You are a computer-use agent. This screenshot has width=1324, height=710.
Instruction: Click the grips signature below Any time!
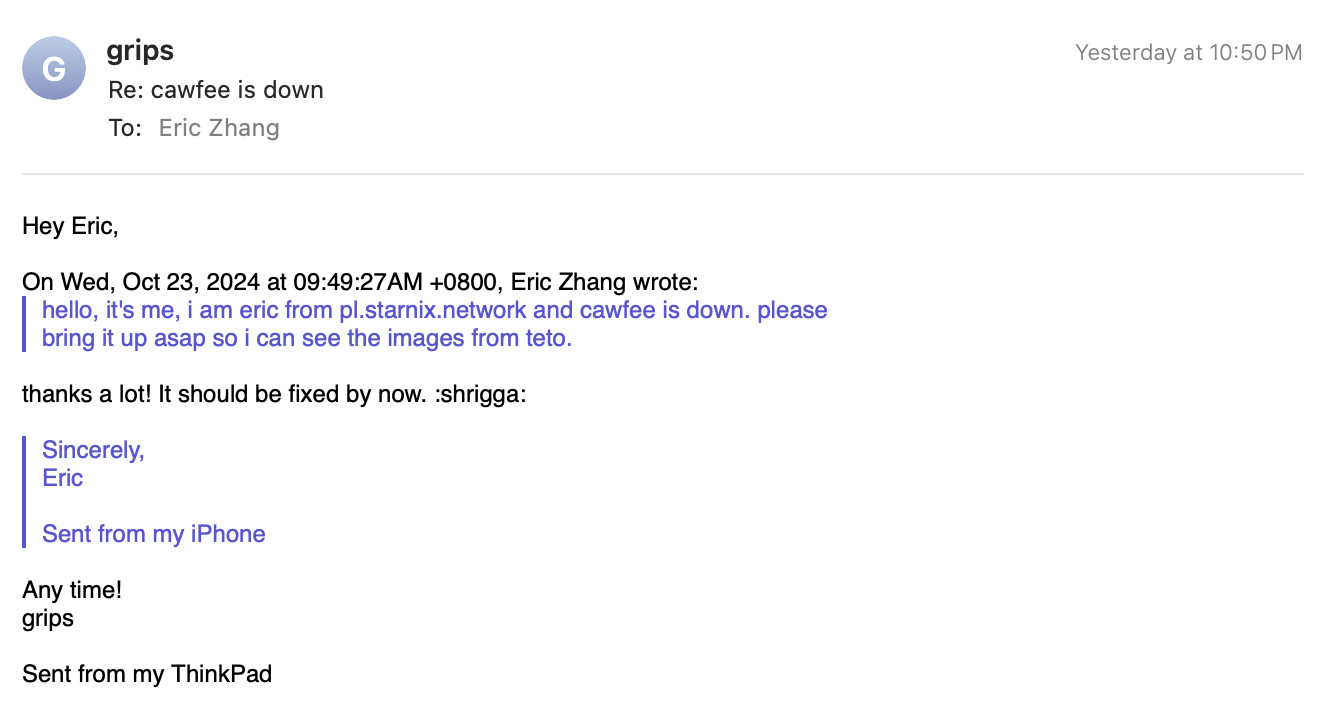tap(48, 618)
